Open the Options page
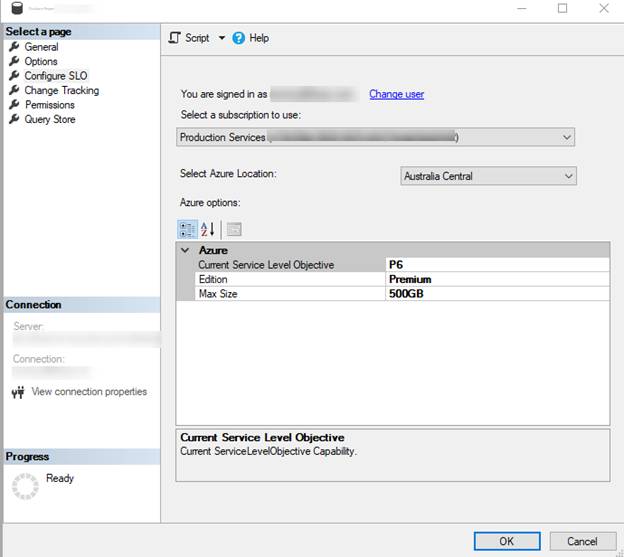Viewport: 624px width, 557px height. click(41, 61)
